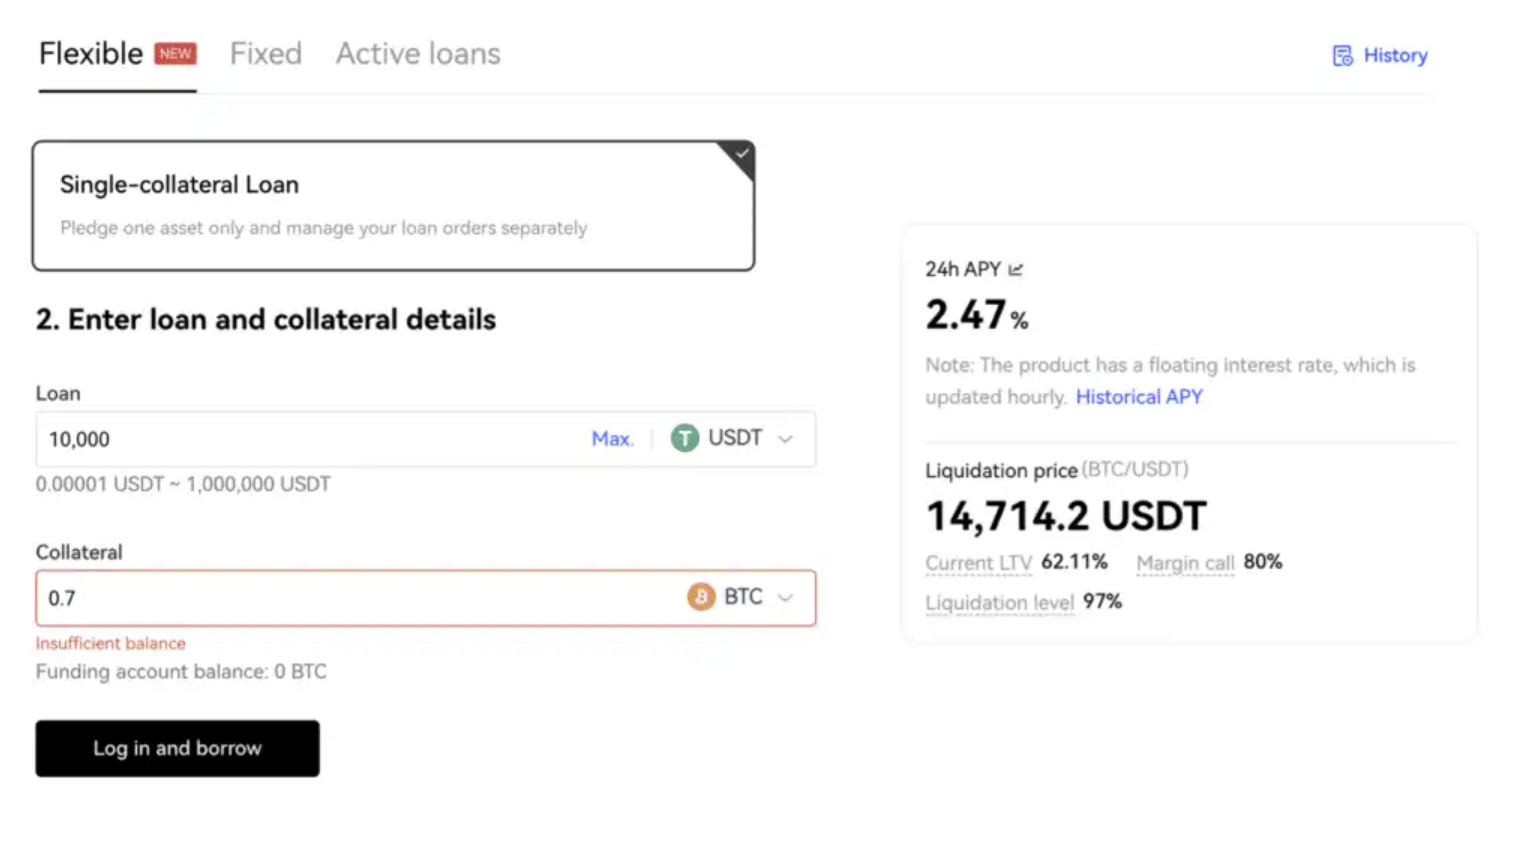Viewport: 1528px width, 843px height.
Task: Click inside the Loan amount input field
Action: [300, 438]
